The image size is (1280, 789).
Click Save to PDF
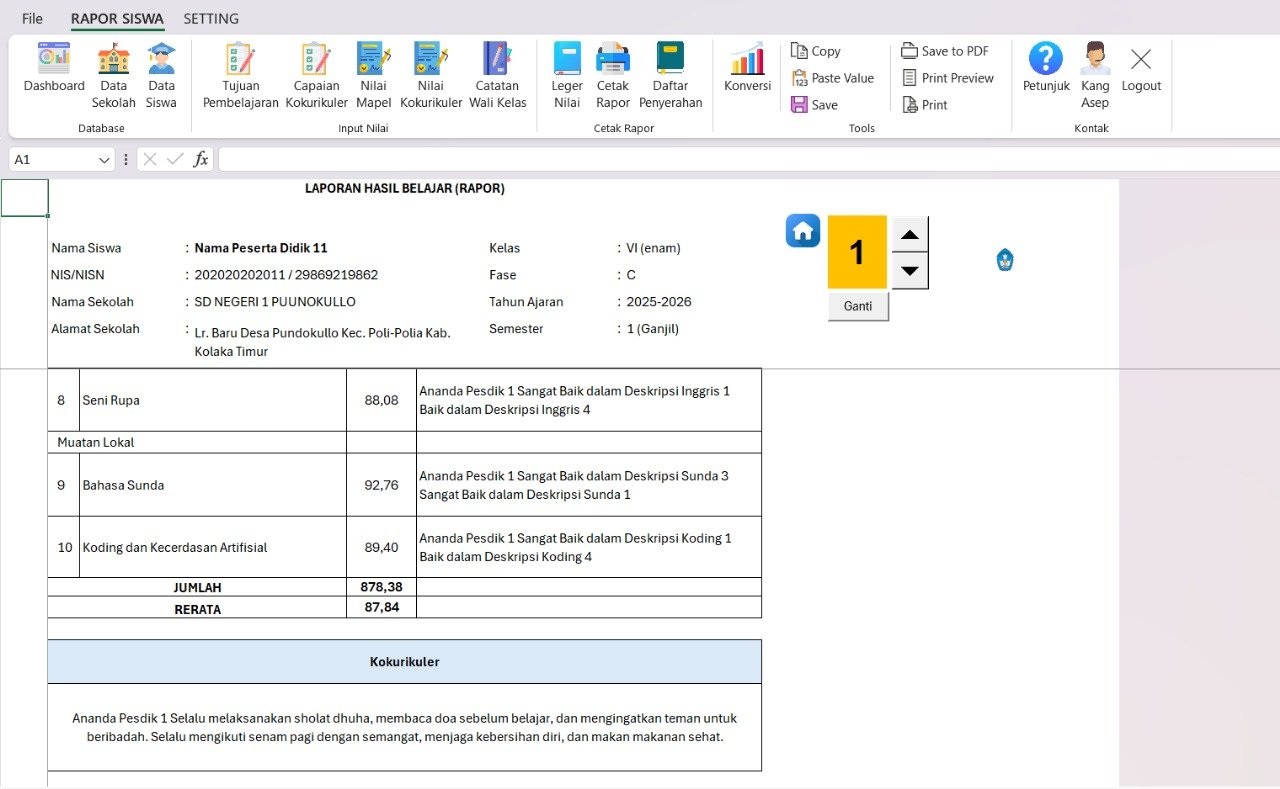click(x=945, y=51)
